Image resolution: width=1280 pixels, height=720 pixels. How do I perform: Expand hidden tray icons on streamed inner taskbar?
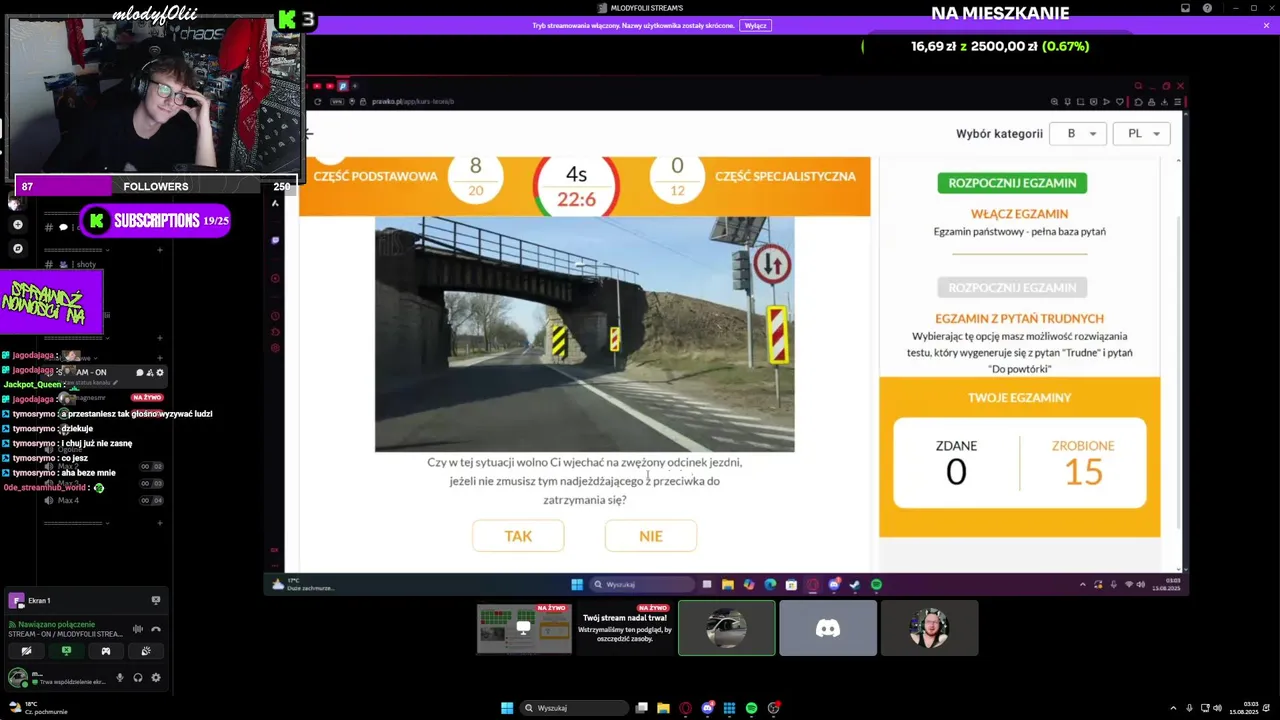click(1083, 584)
